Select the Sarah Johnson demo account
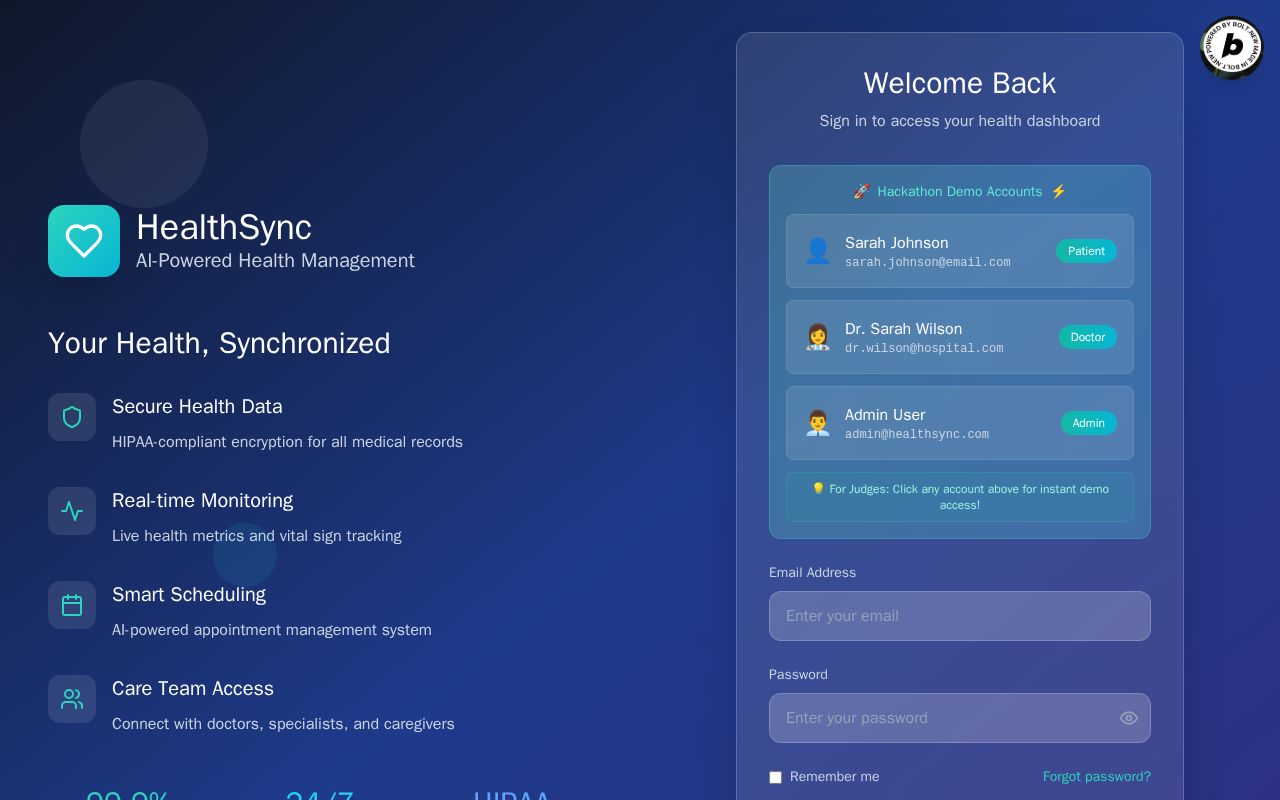 (x=960, y=251)
